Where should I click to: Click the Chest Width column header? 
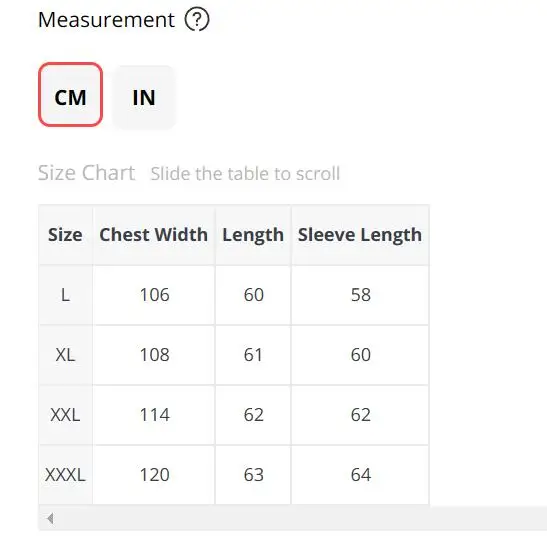pos(153,235)
